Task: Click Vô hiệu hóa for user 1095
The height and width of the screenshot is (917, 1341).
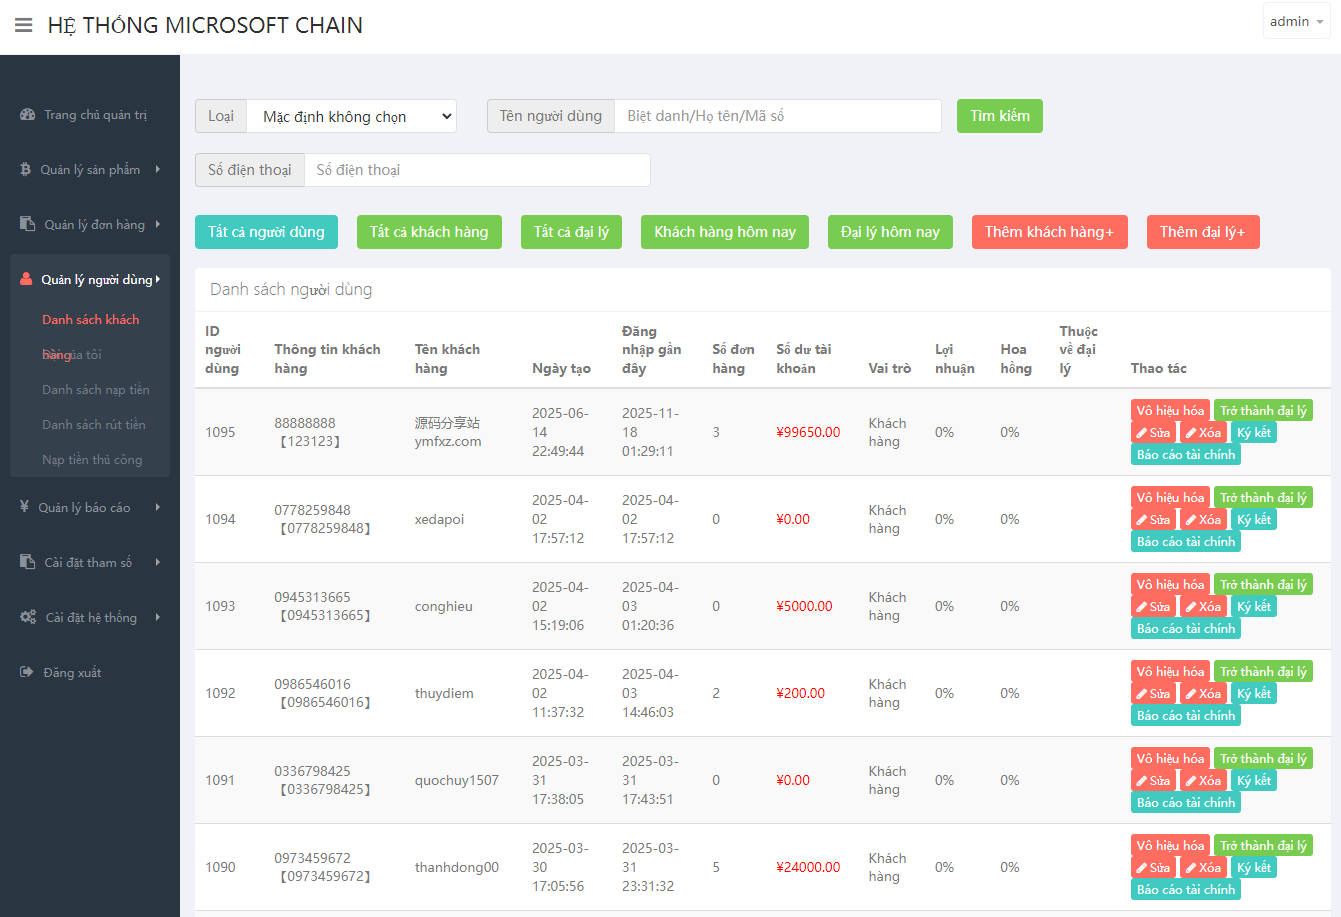Action: click(x=1170, y=411)
